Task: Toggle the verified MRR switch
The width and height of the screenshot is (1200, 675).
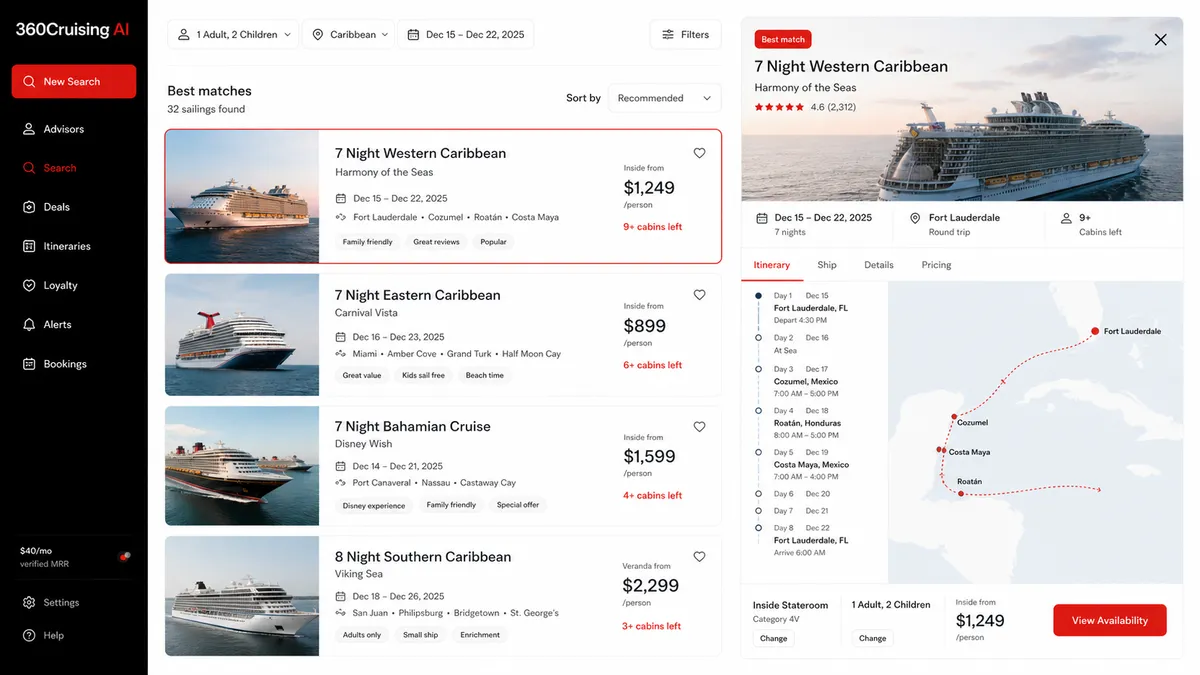Action: coord(125,556)
